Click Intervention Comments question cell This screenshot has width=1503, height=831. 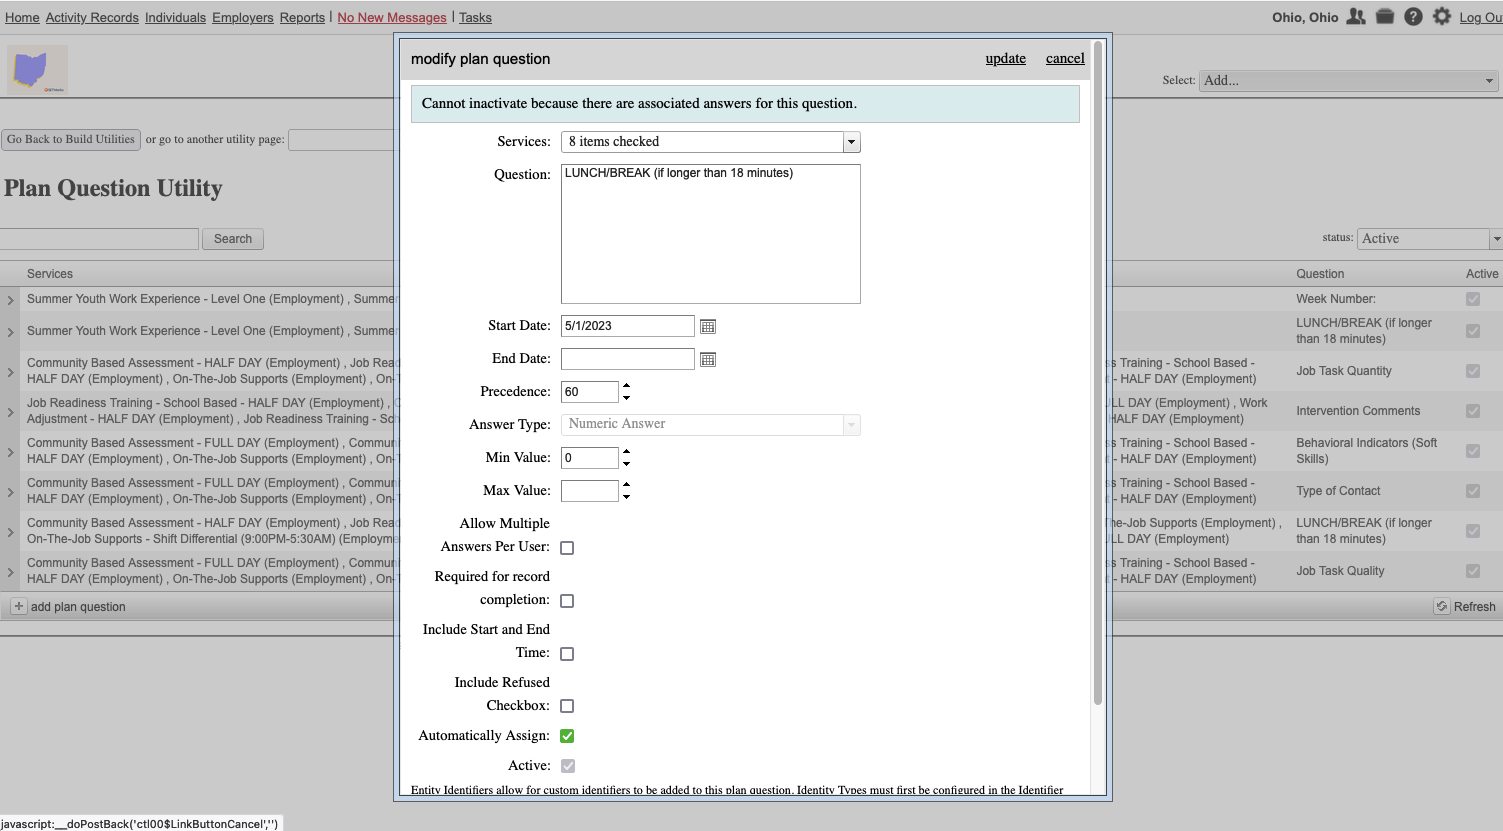pyautogui.click(x=1358, y=411)
